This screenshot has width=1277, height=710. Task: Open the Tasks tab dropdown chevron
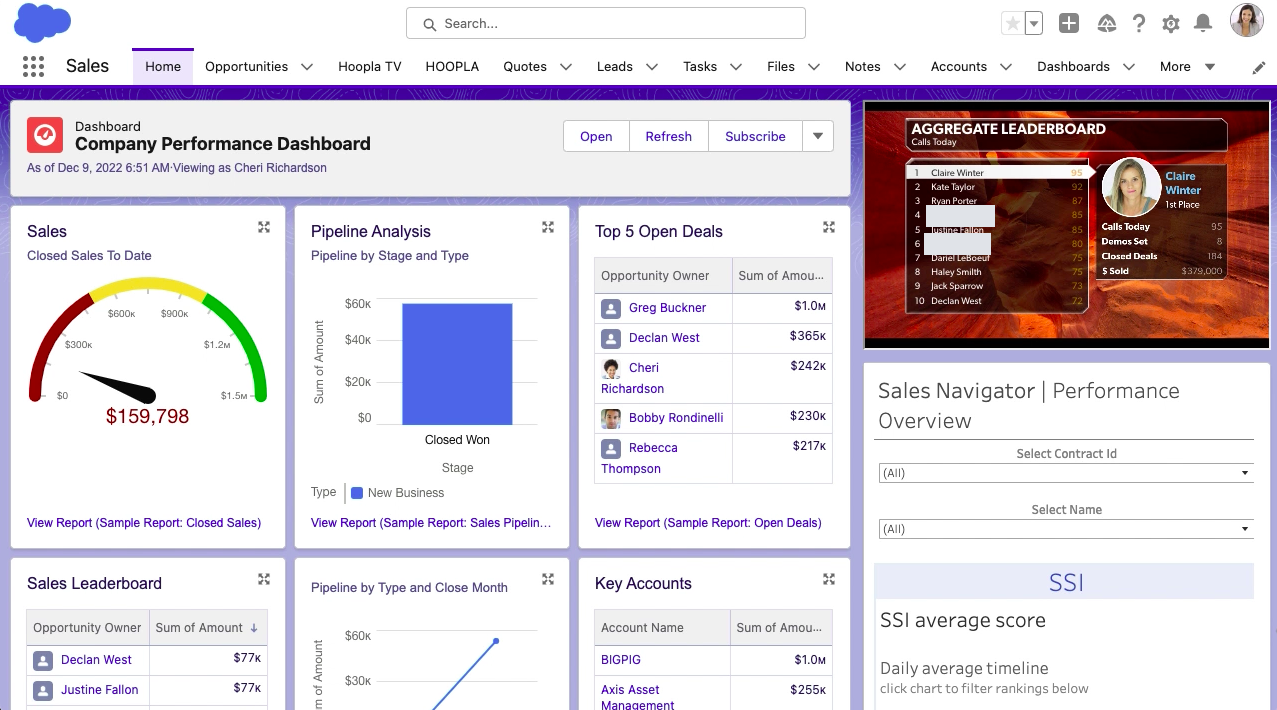[736, 67]
